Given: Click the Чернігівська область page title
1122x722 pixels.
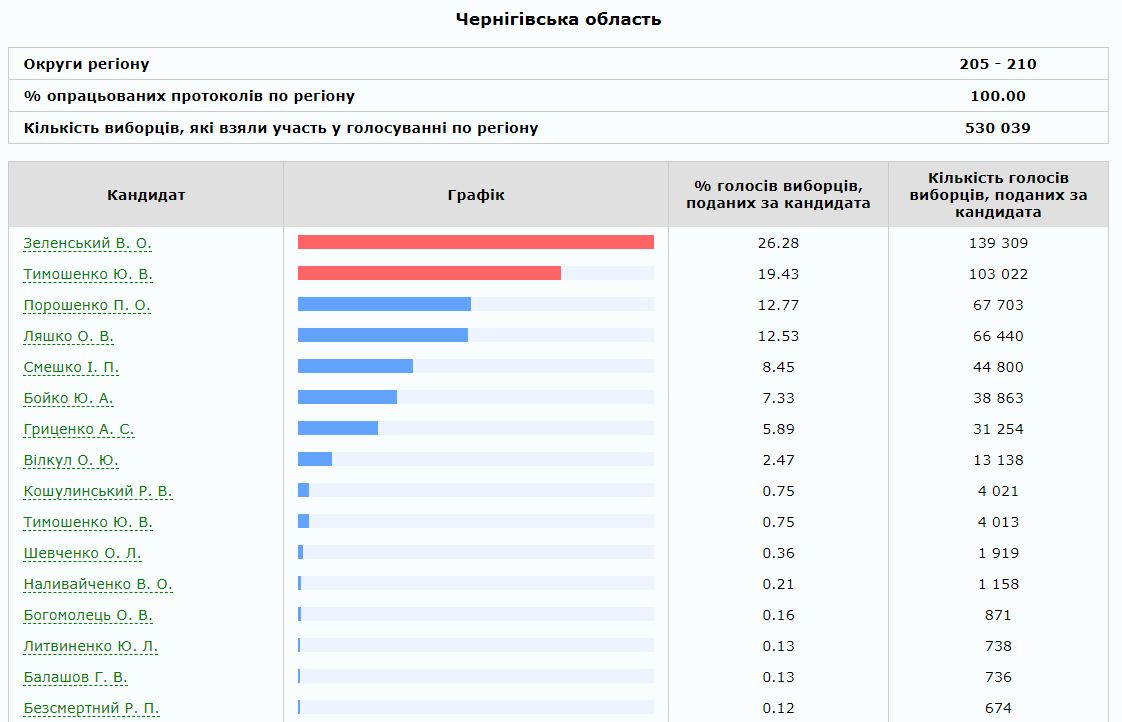Looking at the screenshot, I should [x=560, y=17].
